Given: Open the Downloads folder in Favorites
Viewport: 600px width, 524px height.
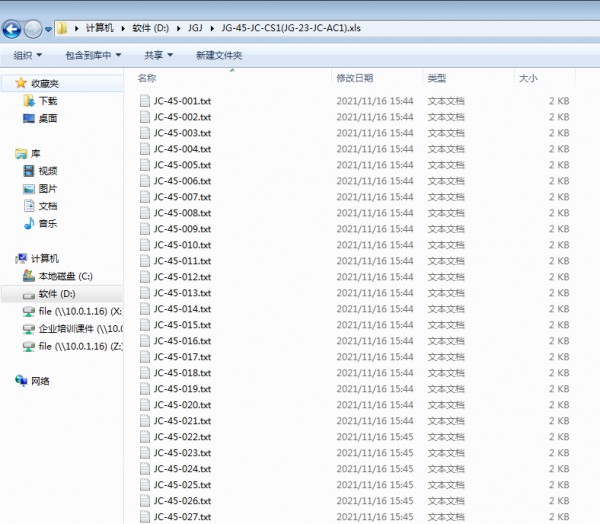Looking at the screenshot, I should [x=47, y=101].
